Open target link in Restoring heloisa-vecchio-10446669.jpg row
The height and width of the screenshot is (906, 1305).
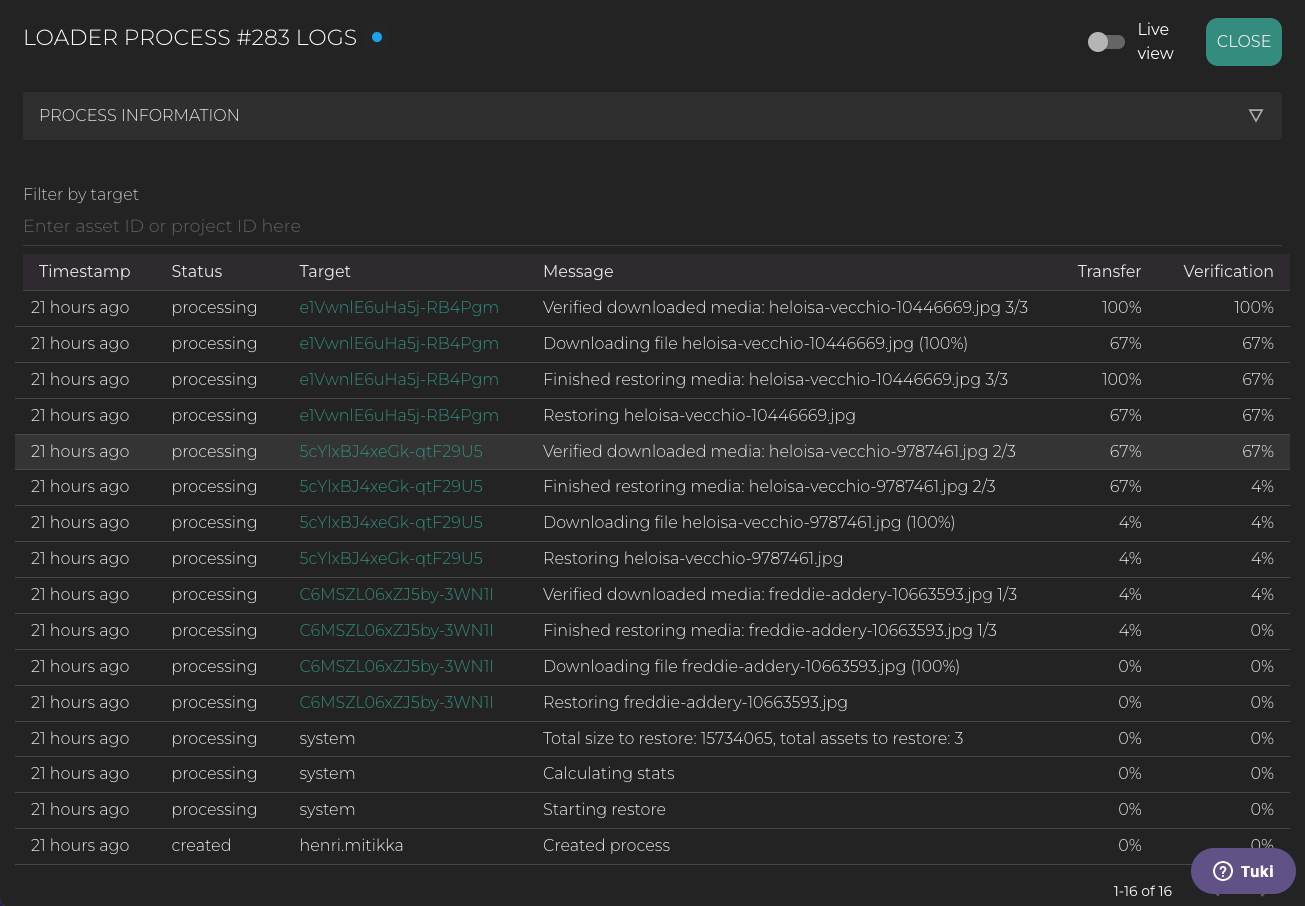399,415
